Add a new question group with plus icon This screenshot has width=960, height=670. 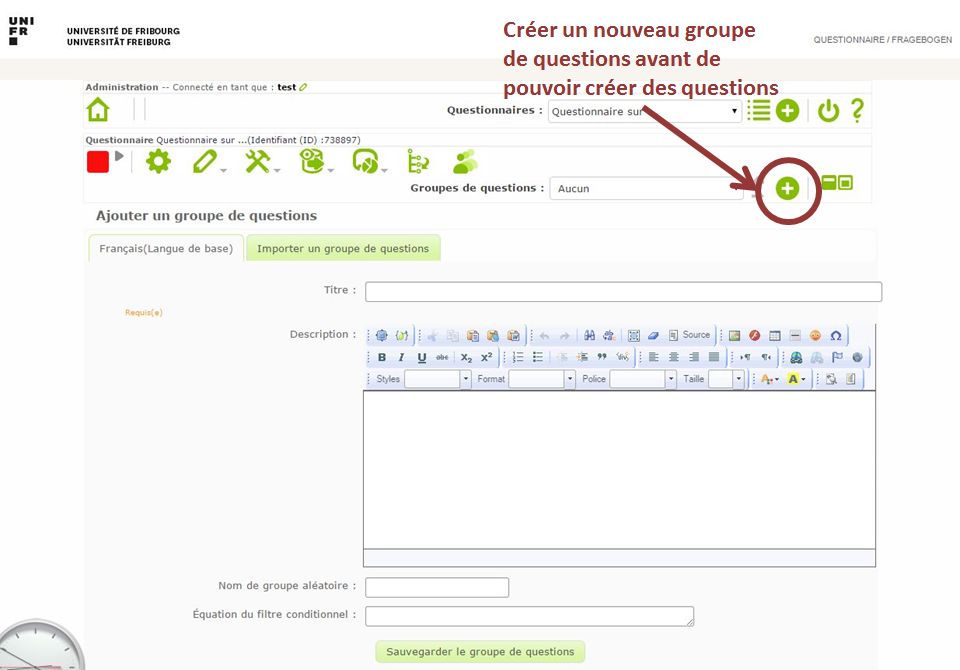787,188
